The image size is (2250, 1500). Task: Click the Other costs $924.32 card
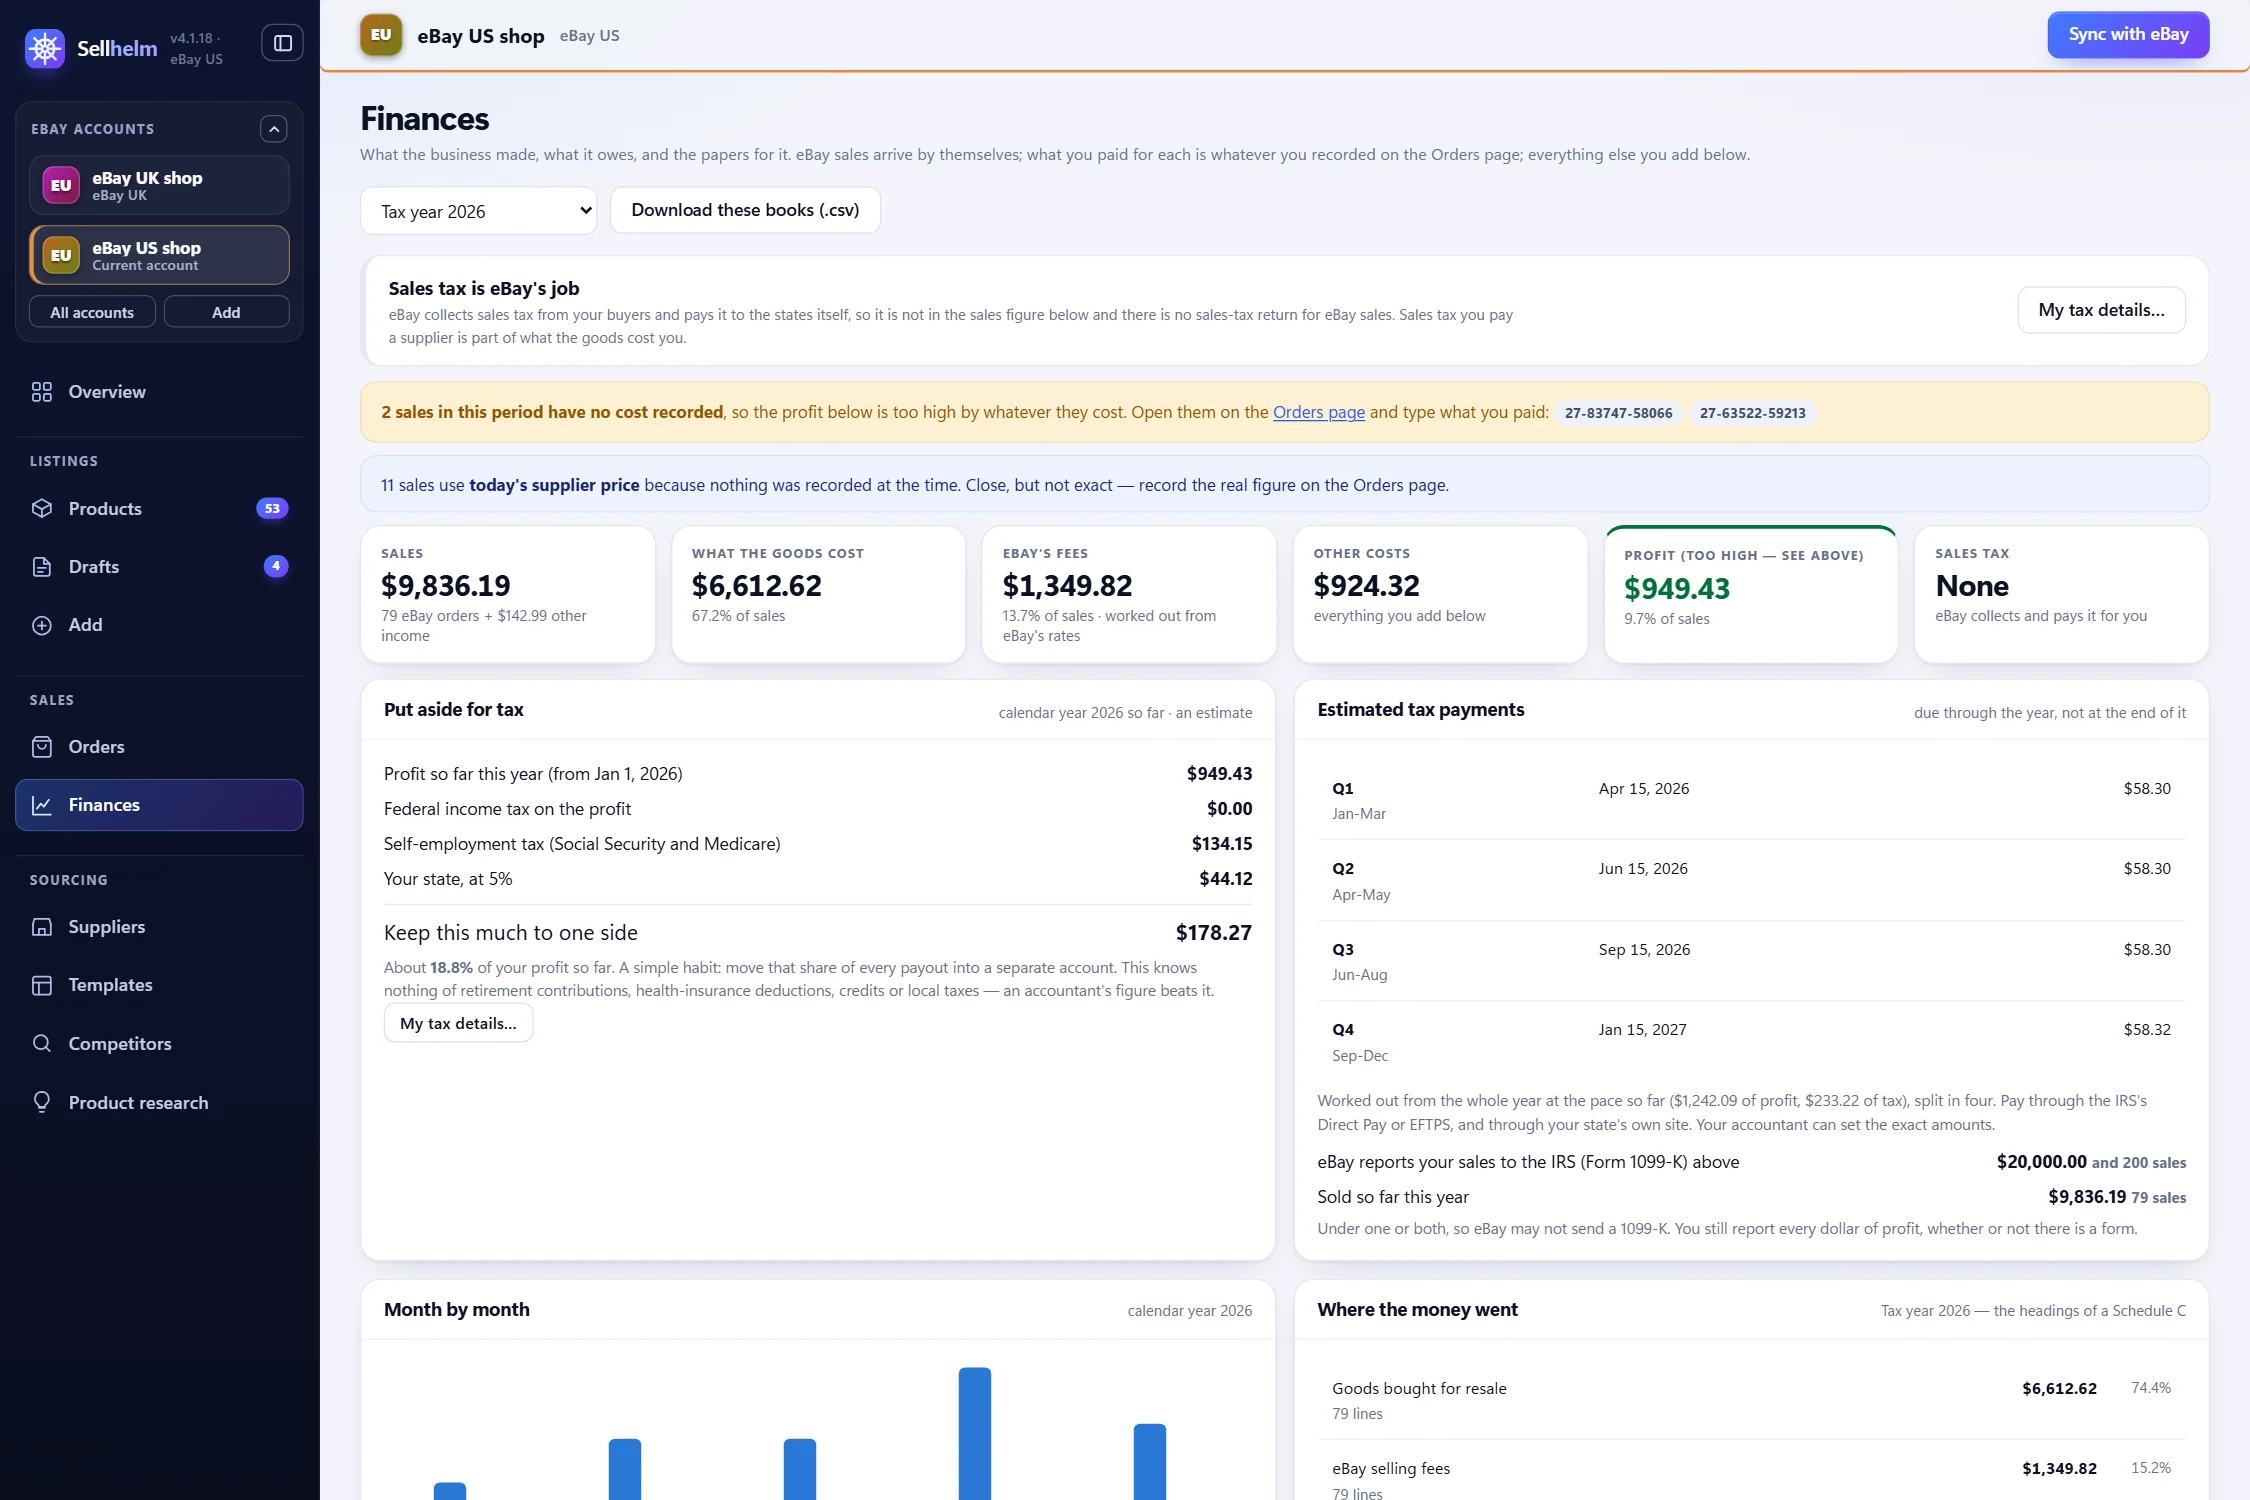coord(1440,595)
